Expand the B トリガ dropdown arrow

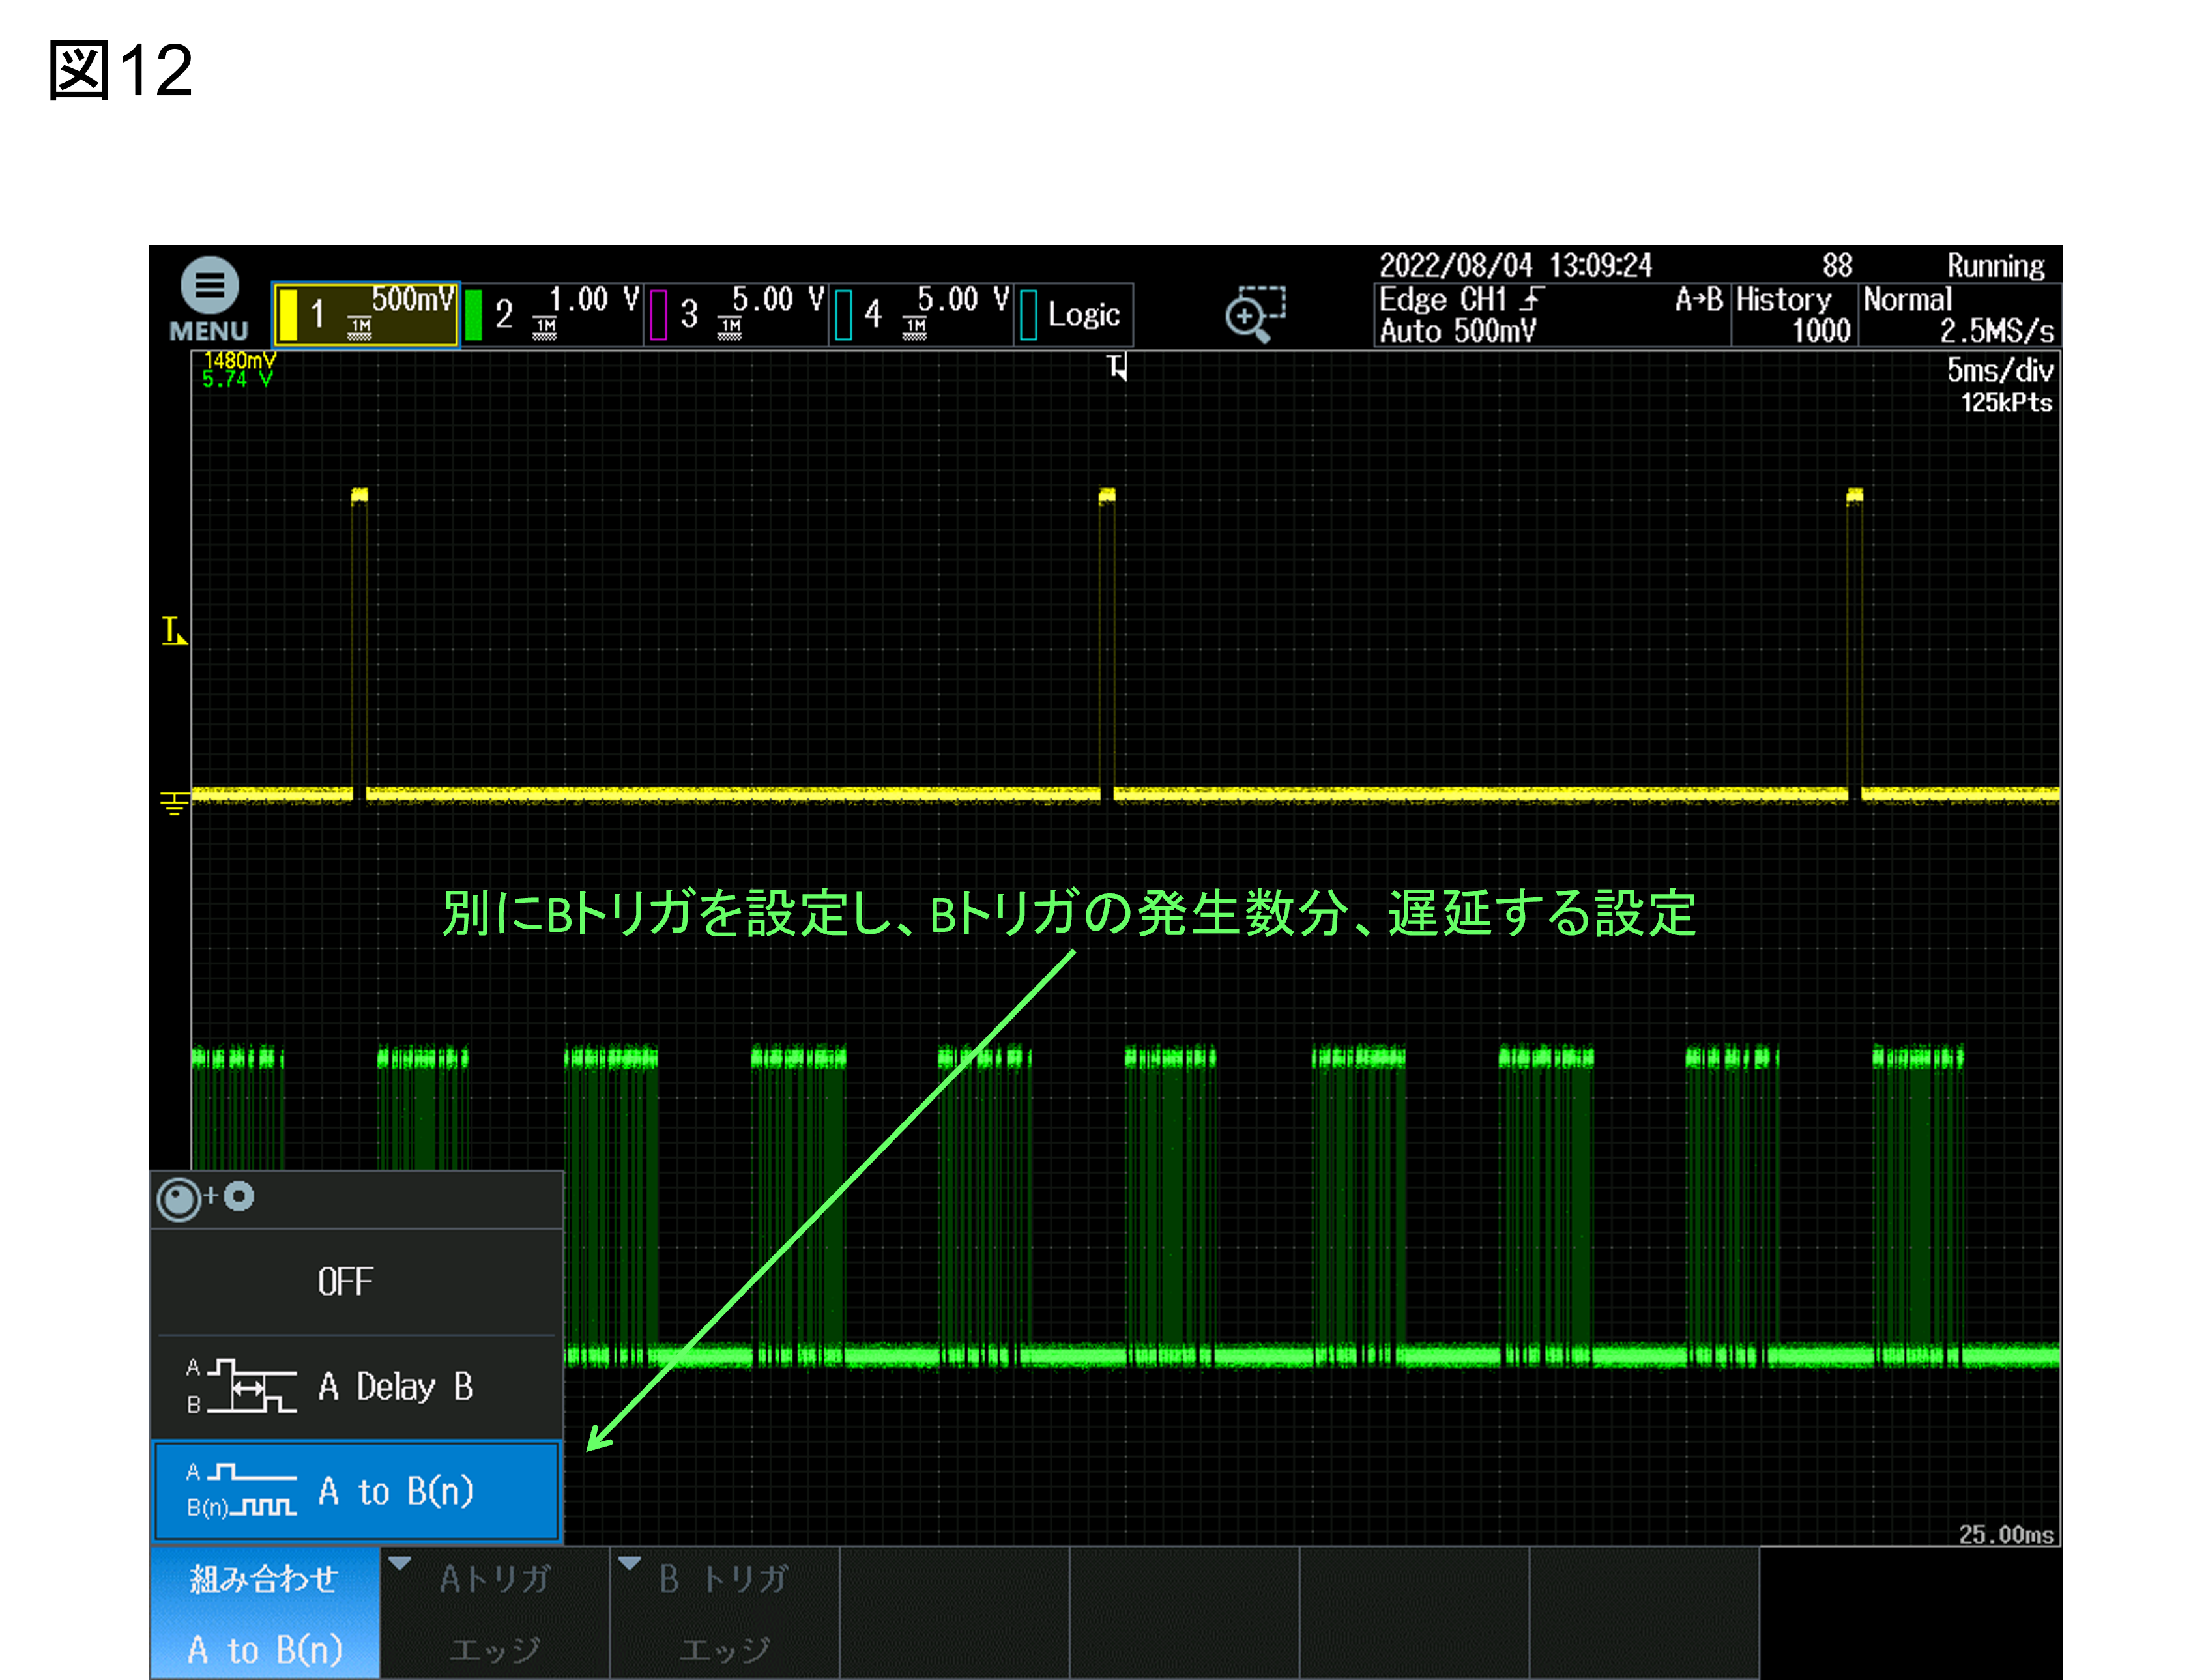click(x=630, y=1563)
